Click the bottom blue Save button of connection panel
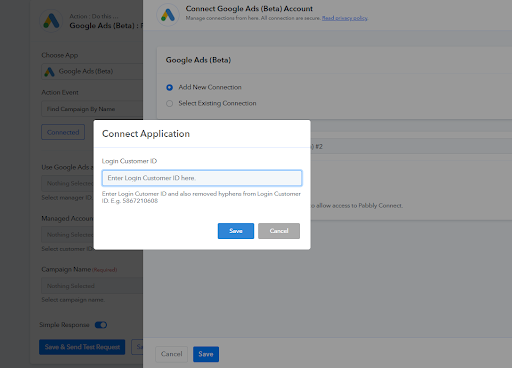The width and height of the screenshot is (512, 368). 206,354
